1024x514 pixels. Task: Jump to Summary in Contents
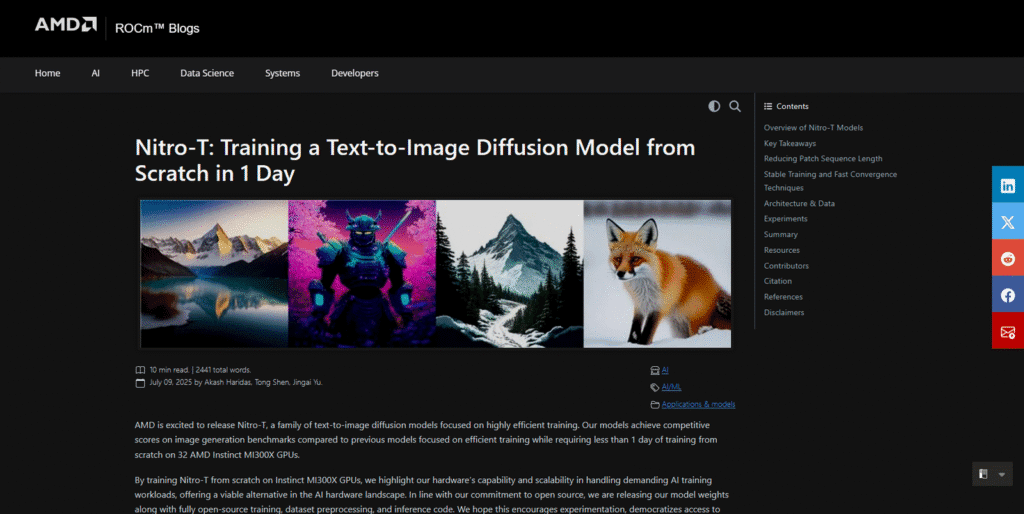click(x=780, y=234)
